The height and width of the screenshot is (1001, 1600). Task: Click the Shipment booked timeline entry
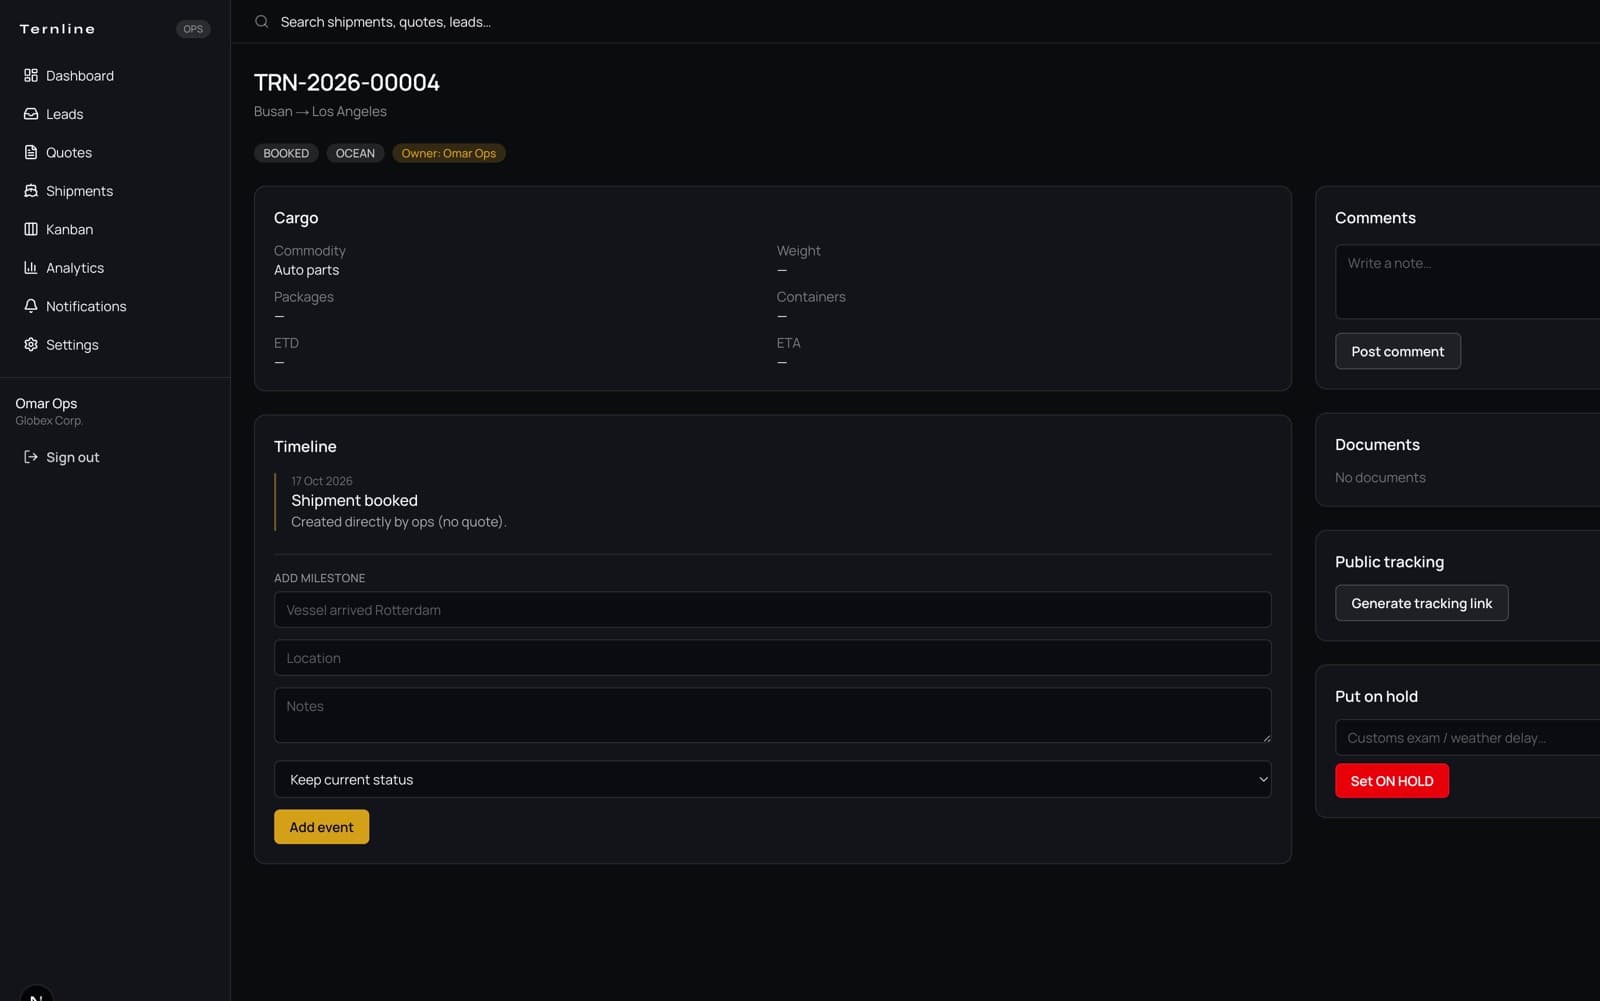[354, 500]
